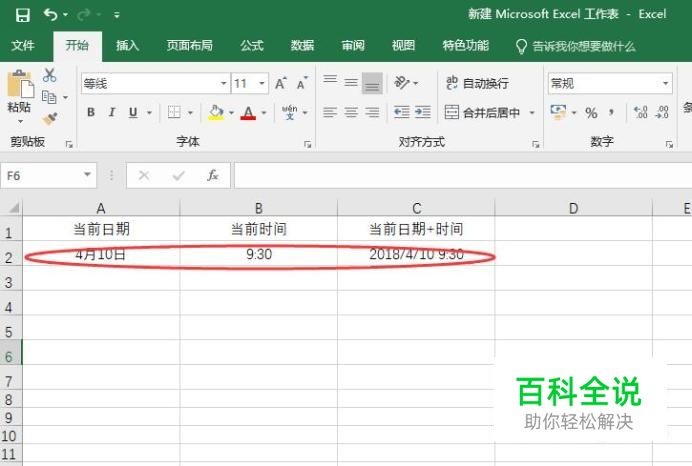Select Center horizontal alignment icon
692x466 pixels.
pos(351,113)
